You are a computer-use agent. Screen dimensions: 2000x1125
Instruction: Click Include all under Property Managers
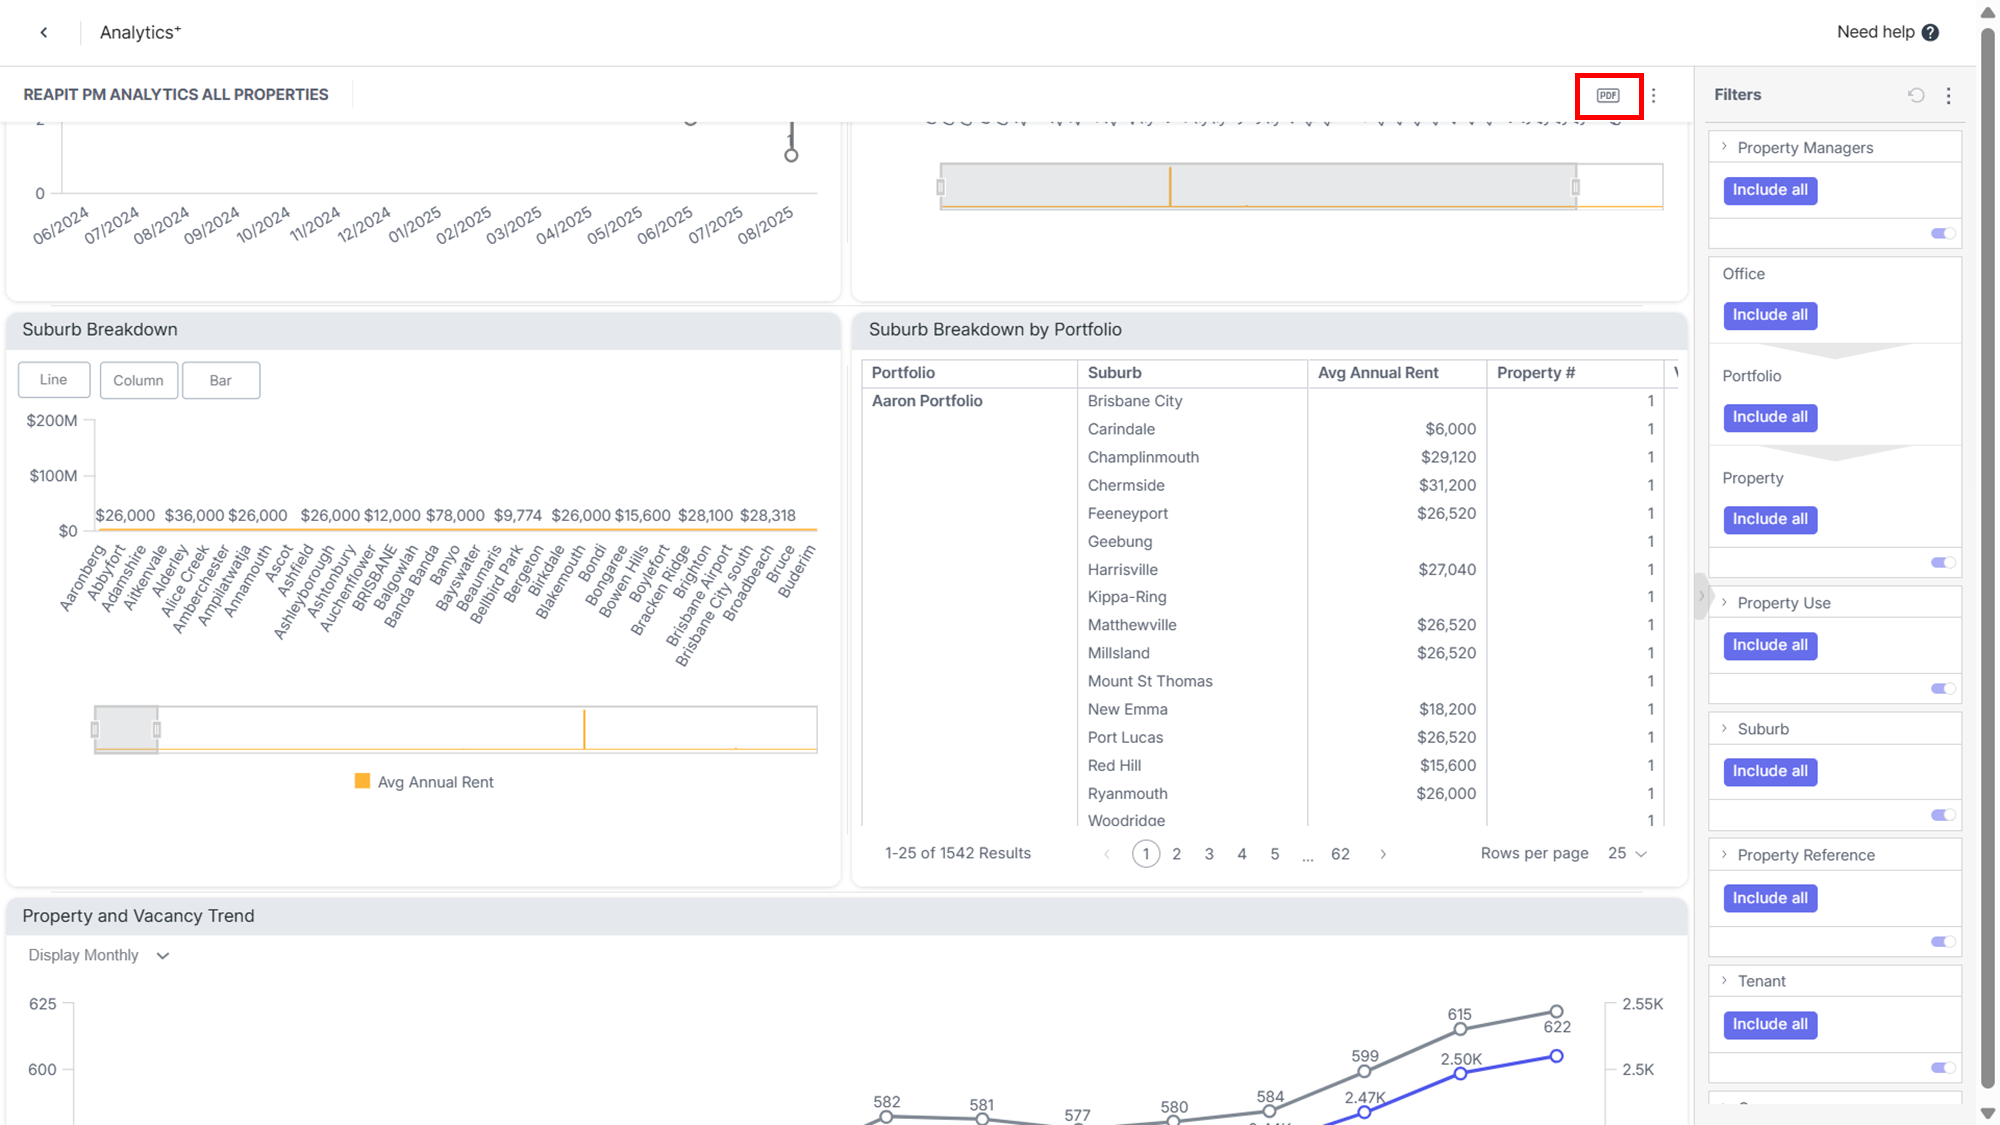(x=1770, y=190)
